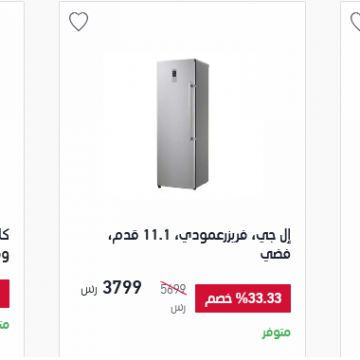Click the رس currency label beside 3799

89,290
